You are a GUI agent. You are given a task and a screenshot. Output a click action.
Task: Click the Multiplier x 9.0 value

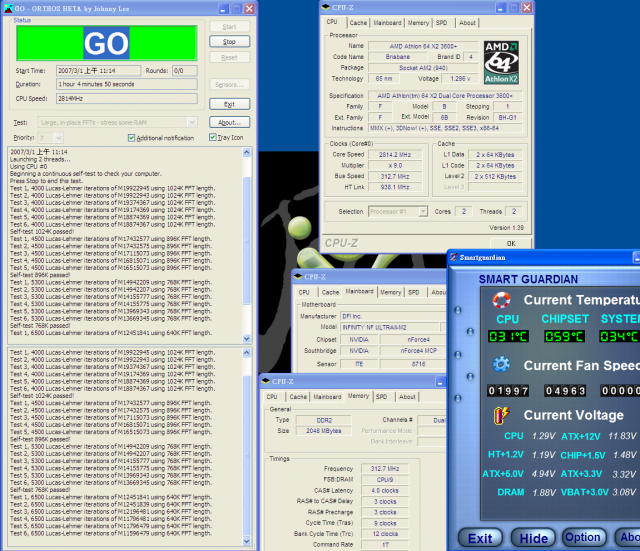(395, 166)
